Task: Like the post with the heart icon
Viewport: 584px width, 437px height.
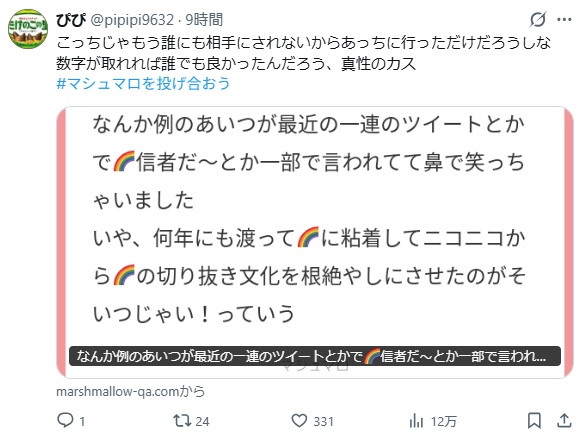Action: coord(299,421)
